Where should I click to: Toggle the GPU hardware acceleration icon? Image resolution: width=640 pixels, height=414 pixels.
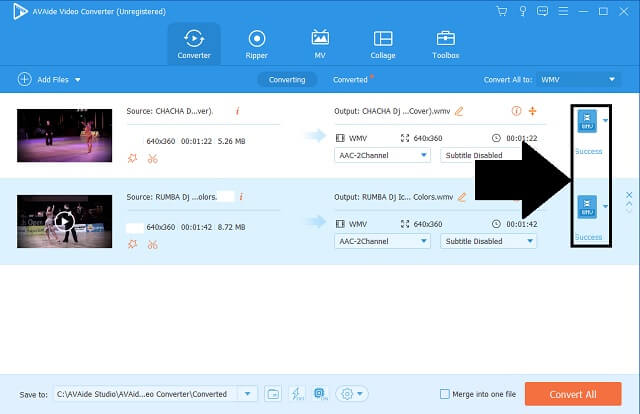pos(320,394)
